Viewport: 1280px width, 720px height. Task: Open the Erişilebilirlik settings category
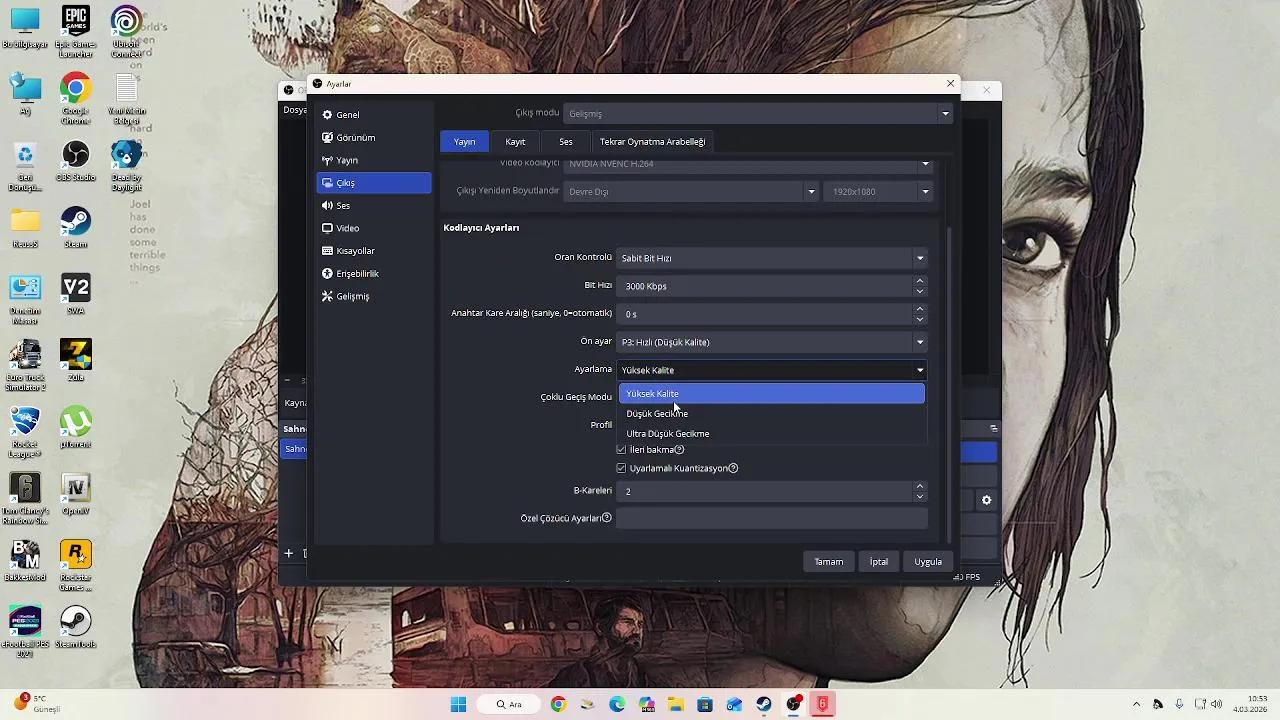click(357, 274)
